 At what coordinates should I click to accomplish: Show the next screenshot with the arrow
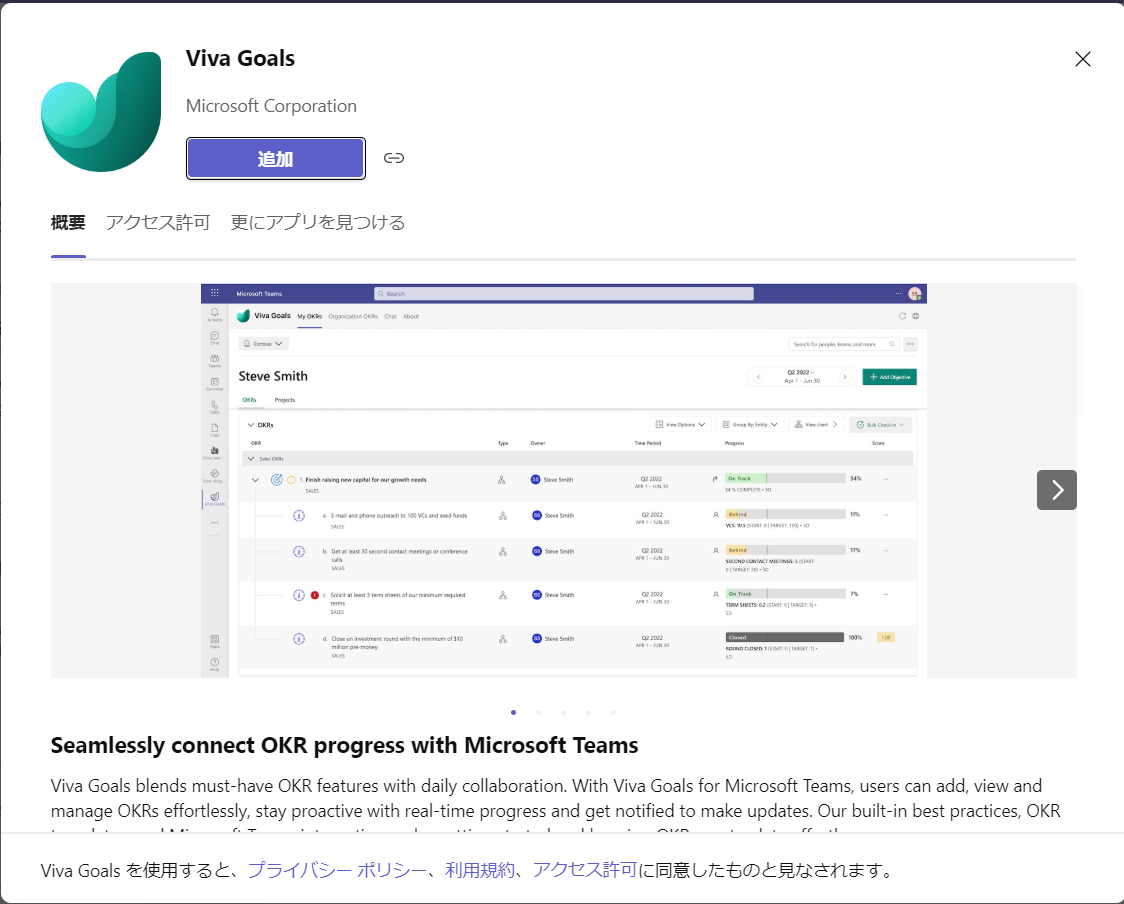point(1057,490)
